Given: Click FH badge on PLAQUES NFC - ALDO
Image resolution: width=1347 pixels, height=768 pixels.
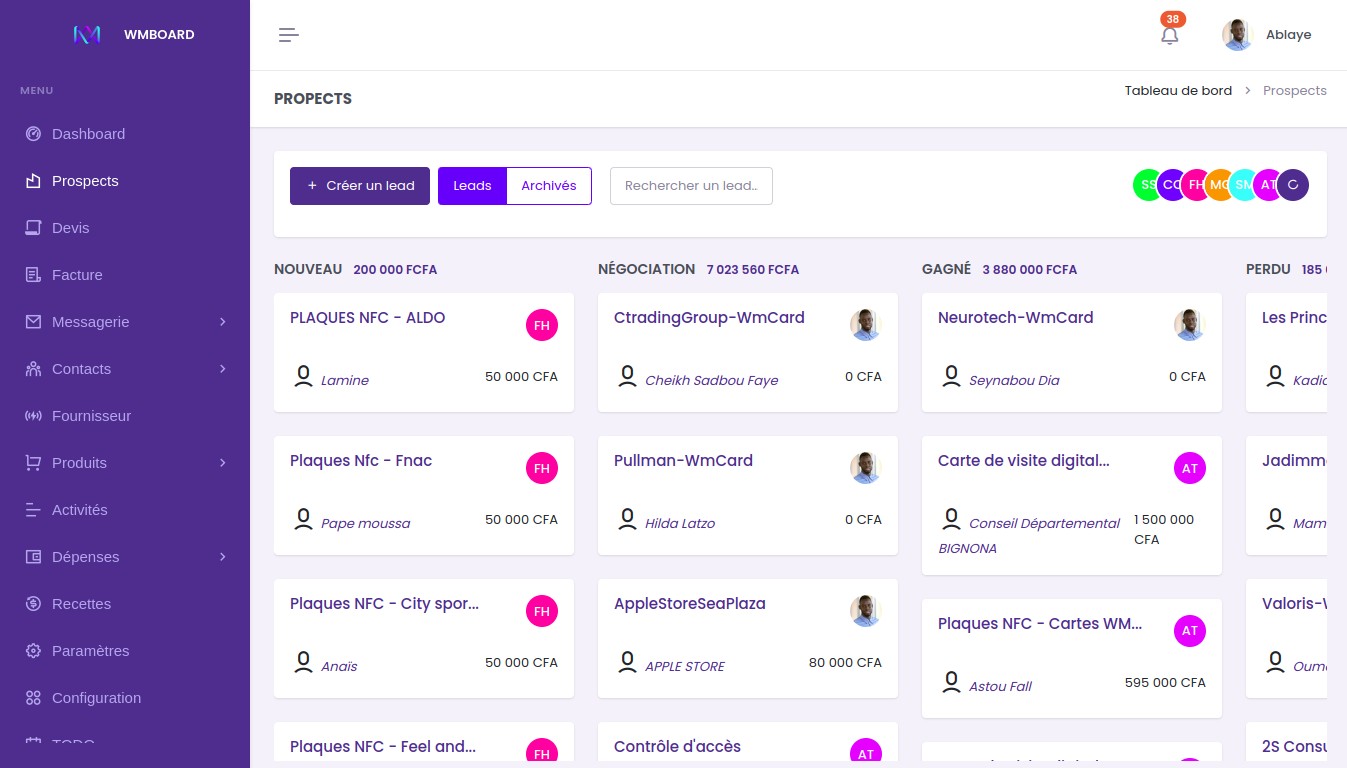Looking at the screenshot, I should tap(542, 325).
